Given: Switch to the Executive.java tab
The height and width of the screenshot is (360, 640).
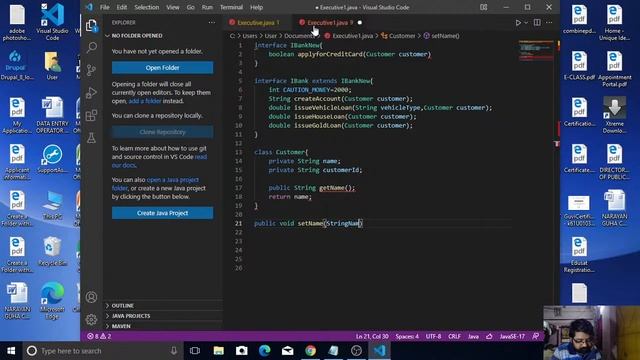Looking at the screenshot, I should coord(258,23).
